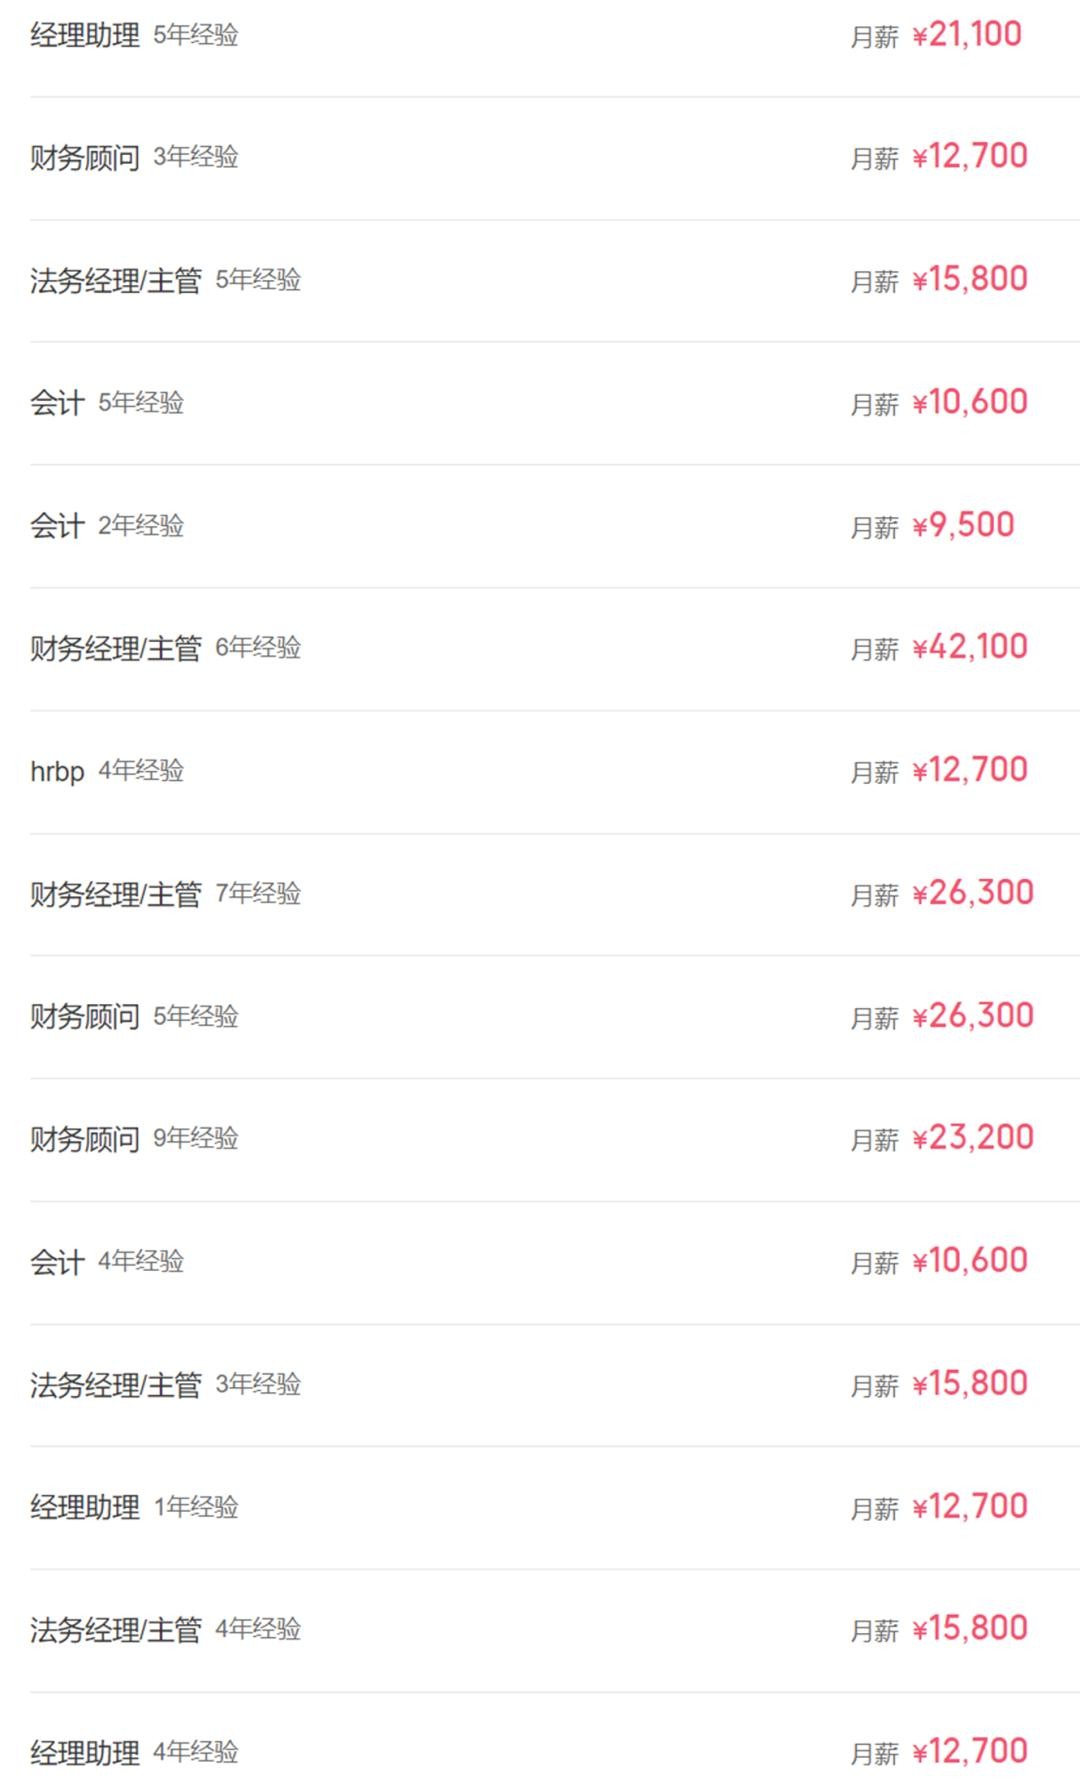Click 财务顾问 with 9年经验
1080x1788 pixels.
pyautogui.click(x=85, y=1140)
